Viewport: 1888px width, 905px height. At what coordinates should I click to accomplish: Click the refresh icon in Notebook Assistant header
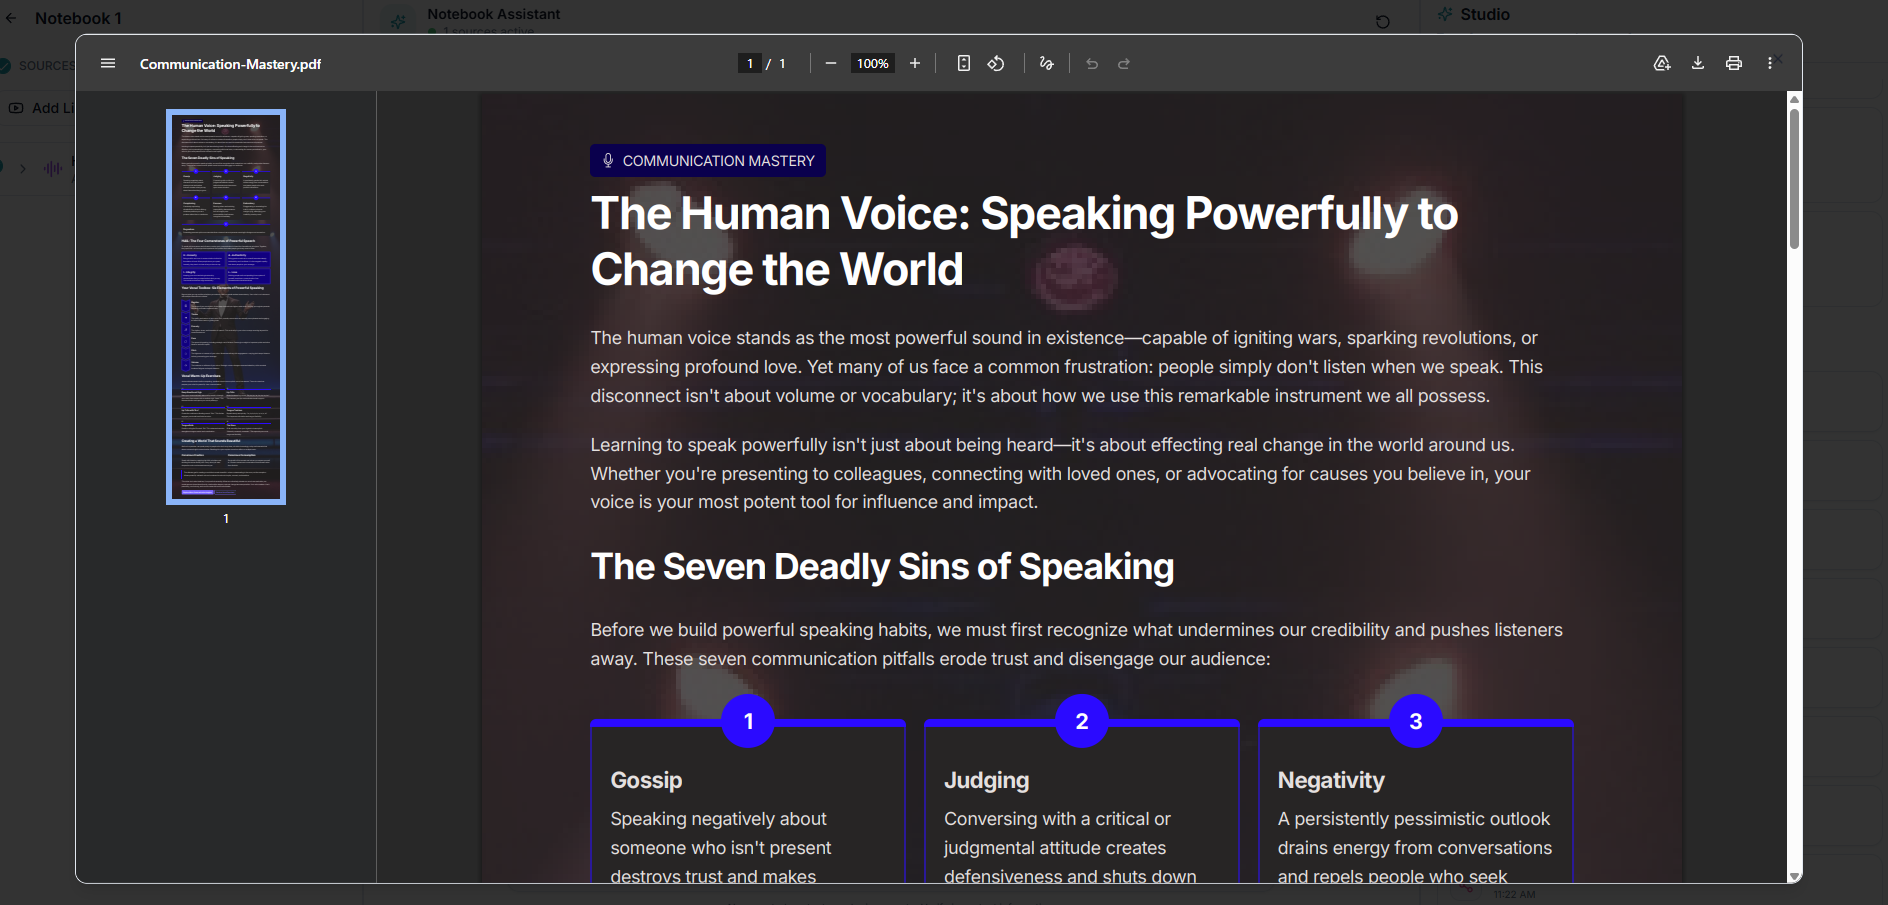click(1383, 21)
